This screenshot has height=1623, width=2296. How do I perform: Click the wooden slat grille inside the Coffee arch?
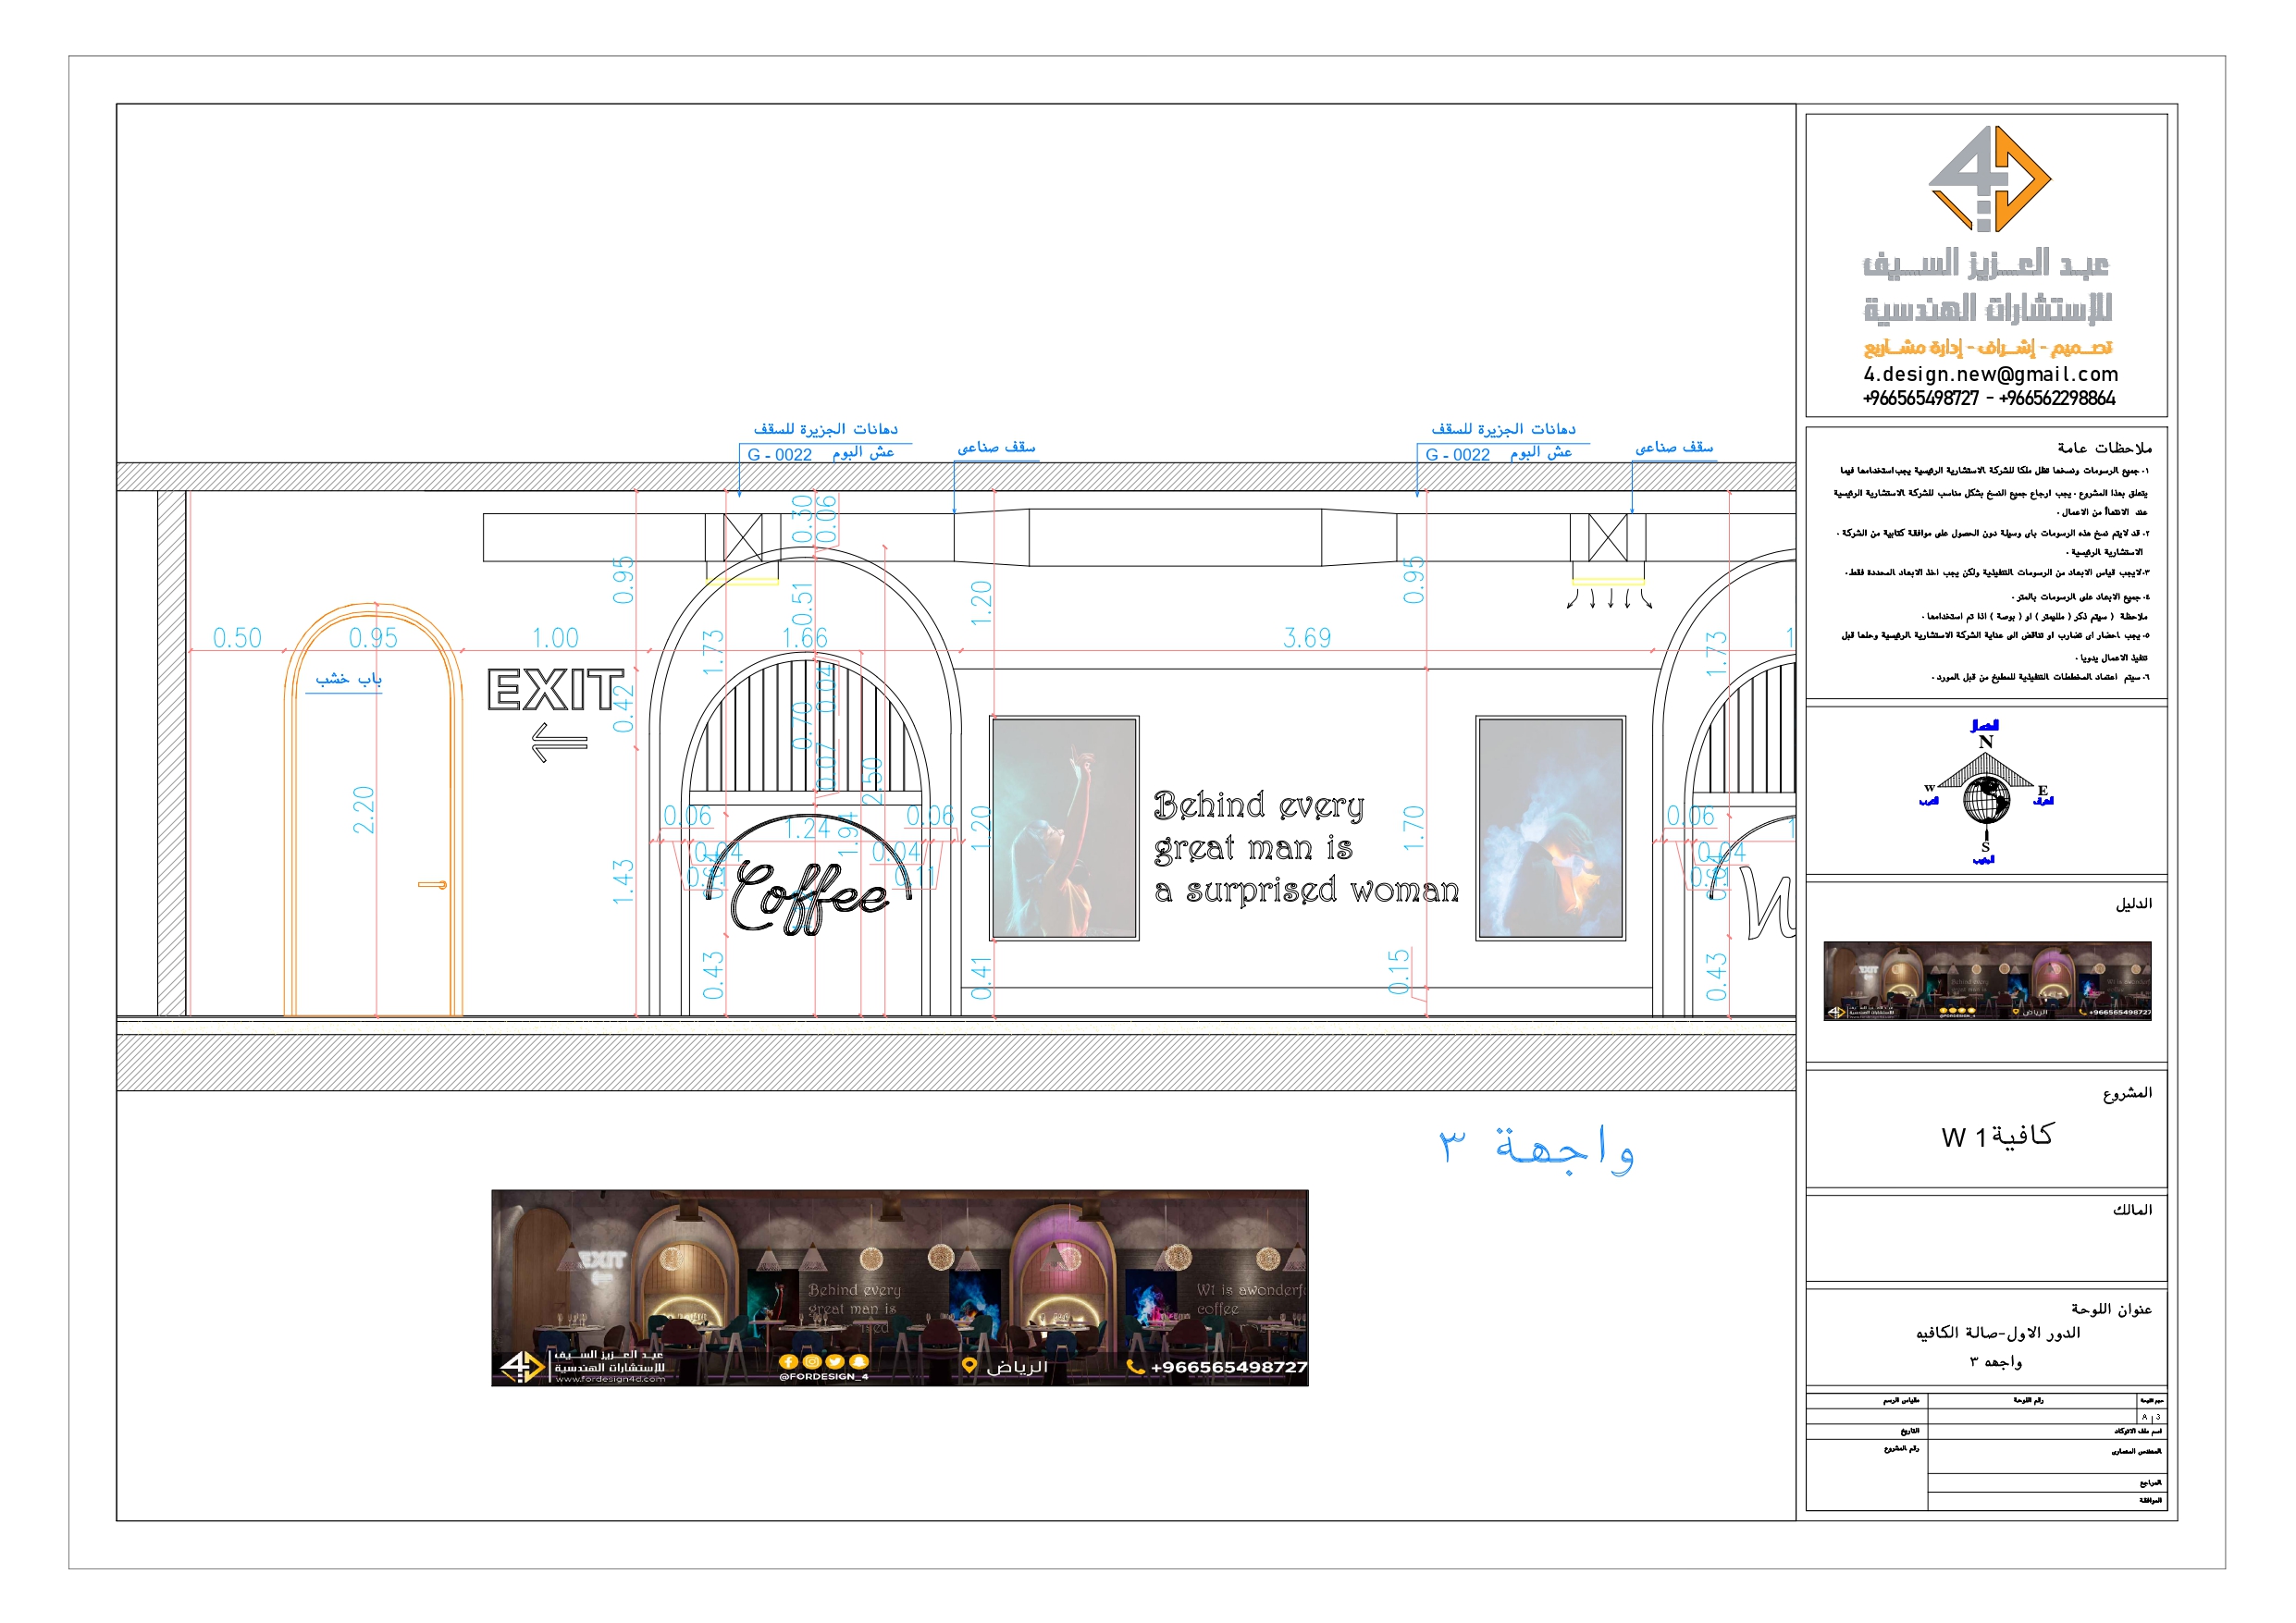(805, 728)
